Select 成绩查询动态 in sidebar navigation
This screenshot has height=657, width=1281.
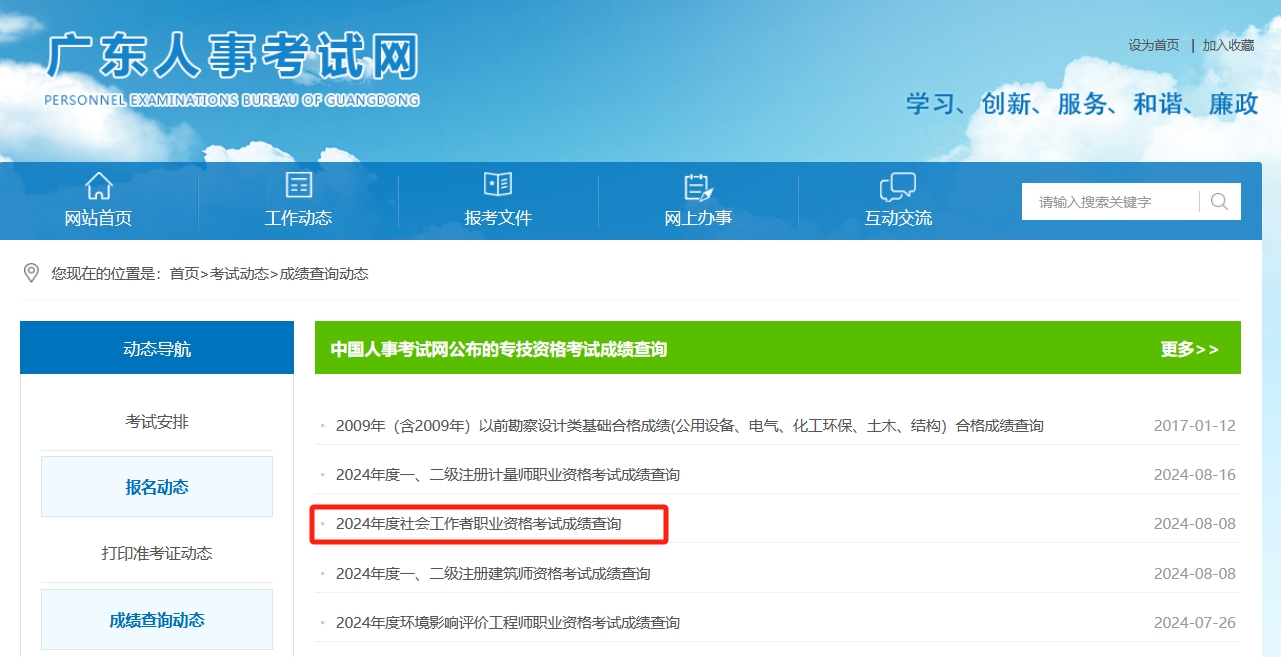pos(157,620)
